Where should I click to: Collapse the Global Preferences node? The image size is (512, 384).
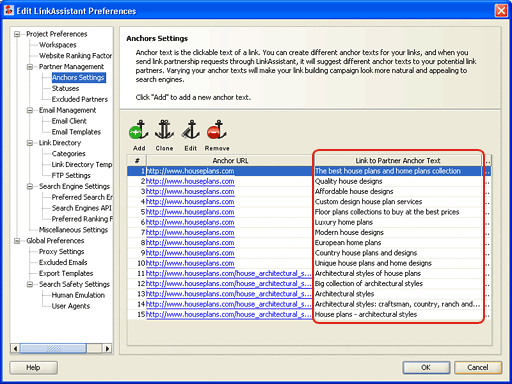point(17,241)
